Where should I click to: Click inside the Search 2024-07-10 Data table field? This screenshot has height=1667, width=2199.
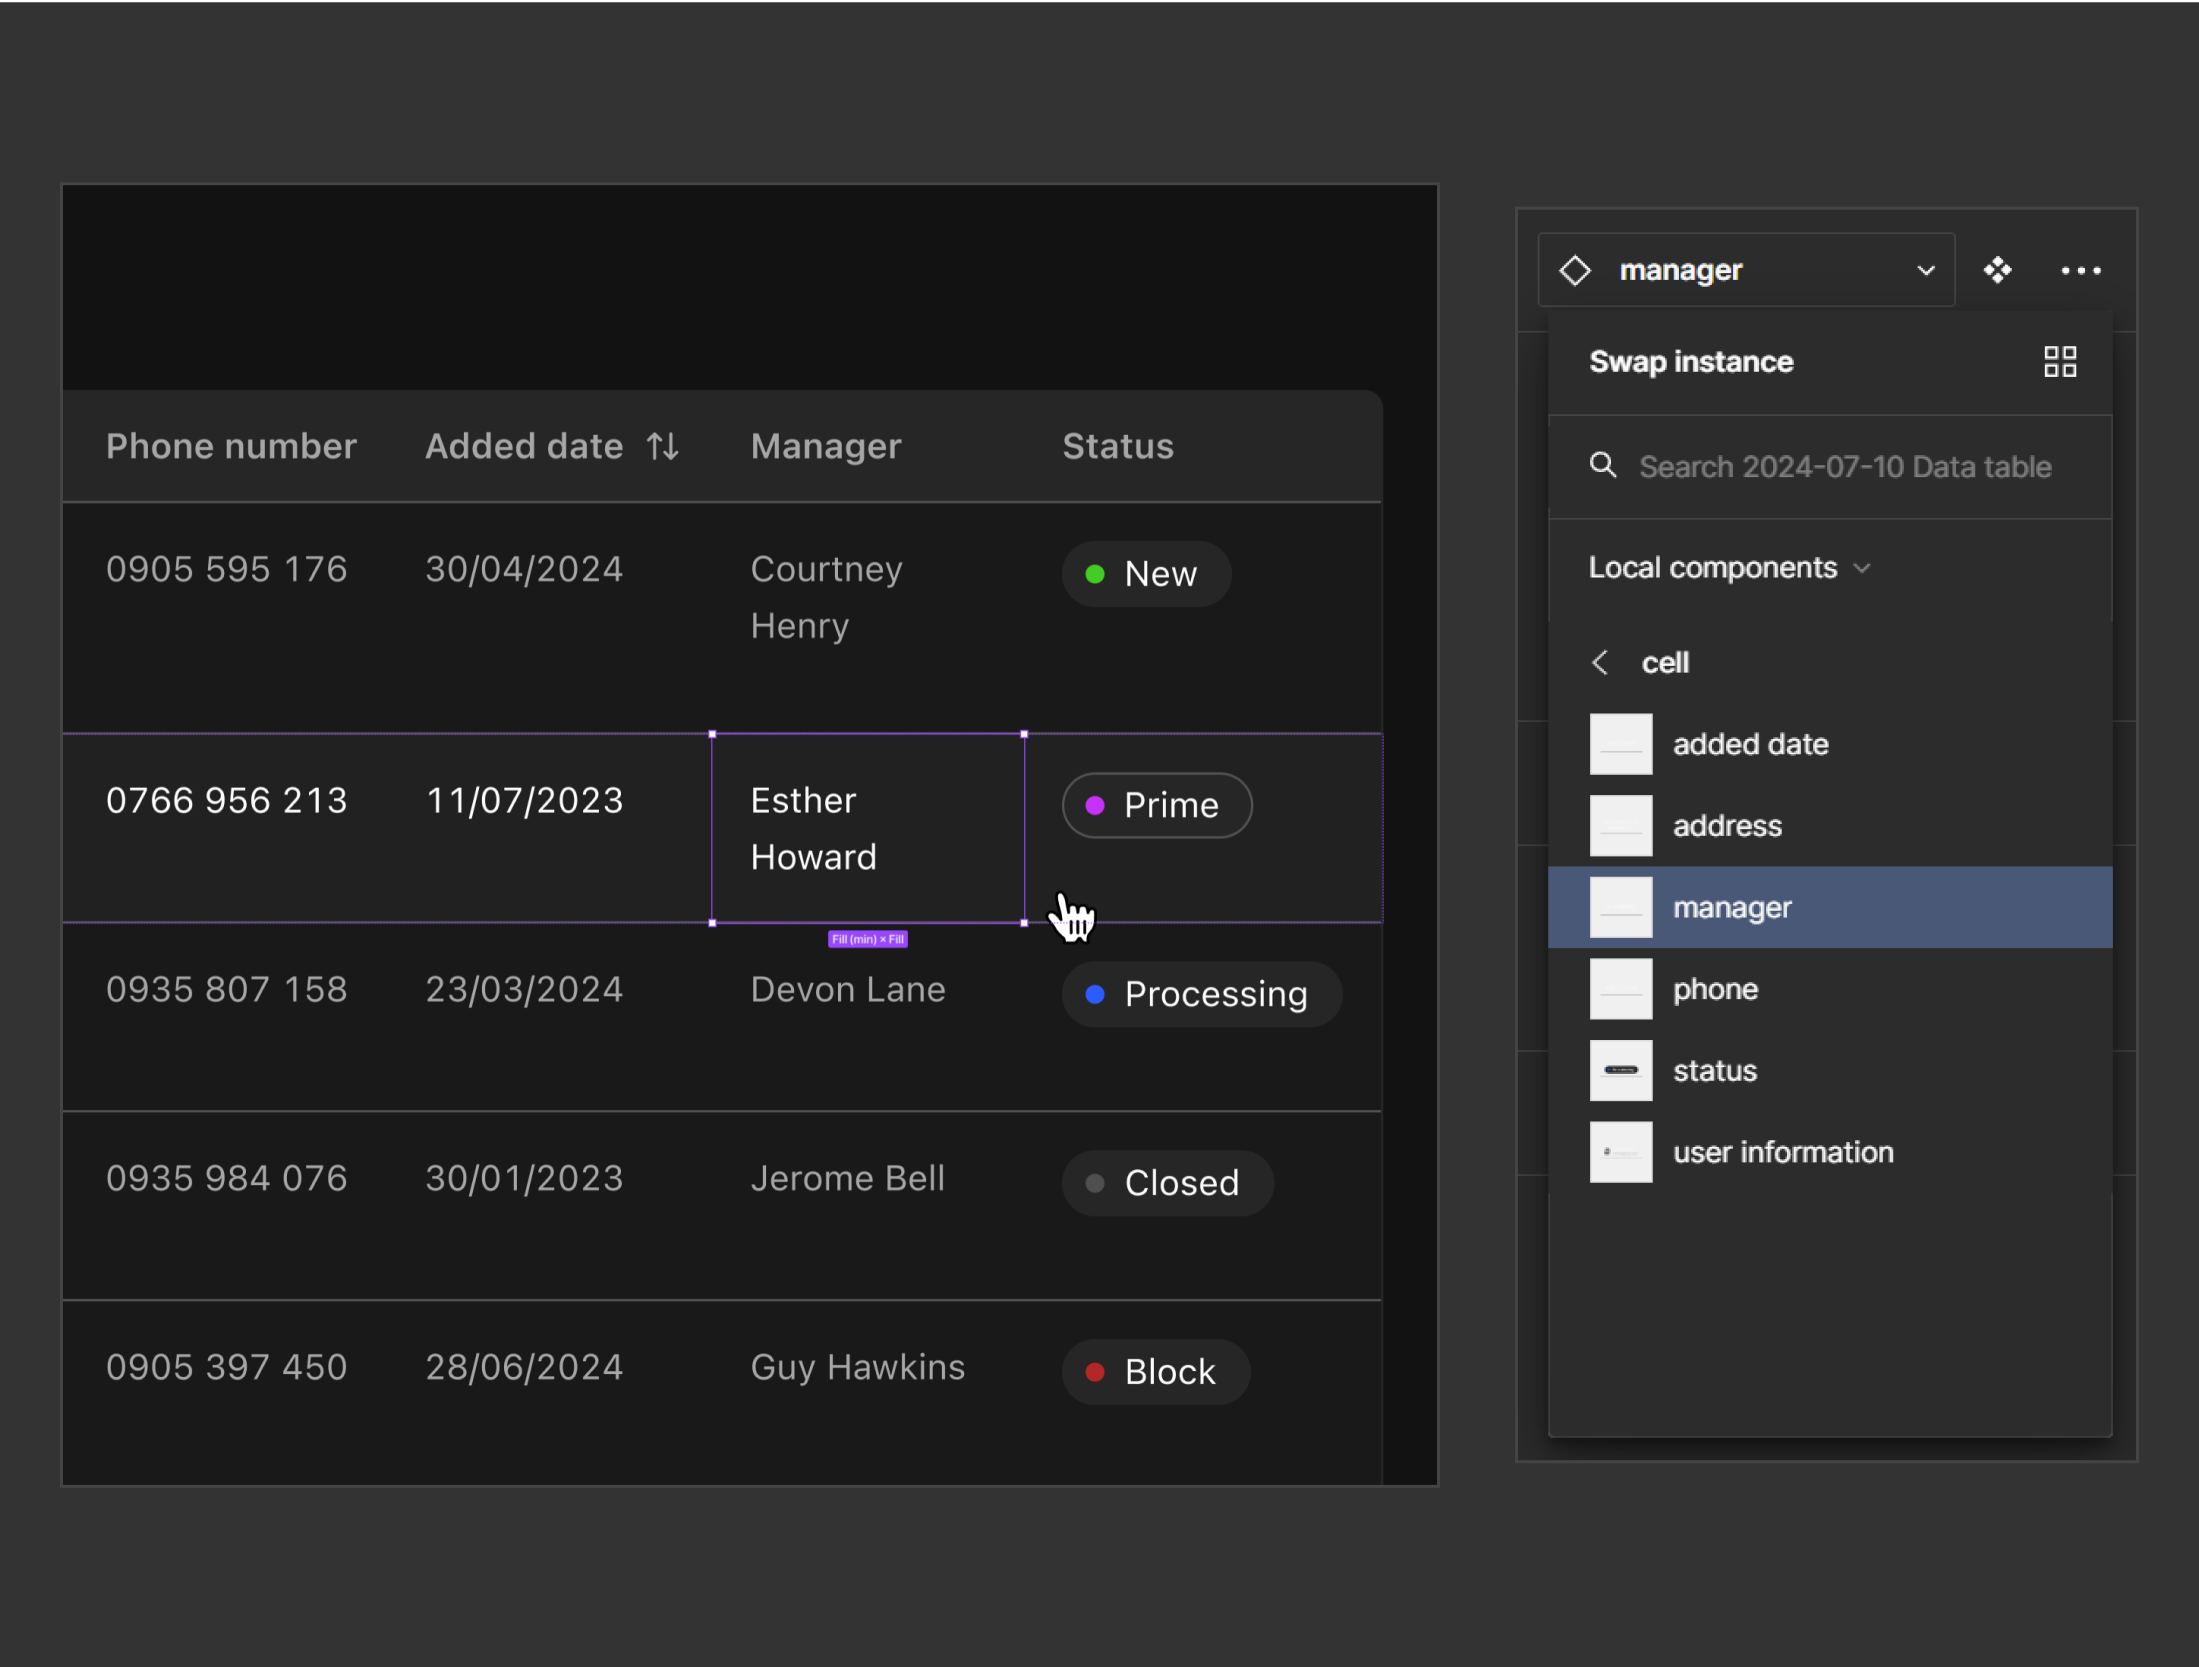pos(1845,466)
